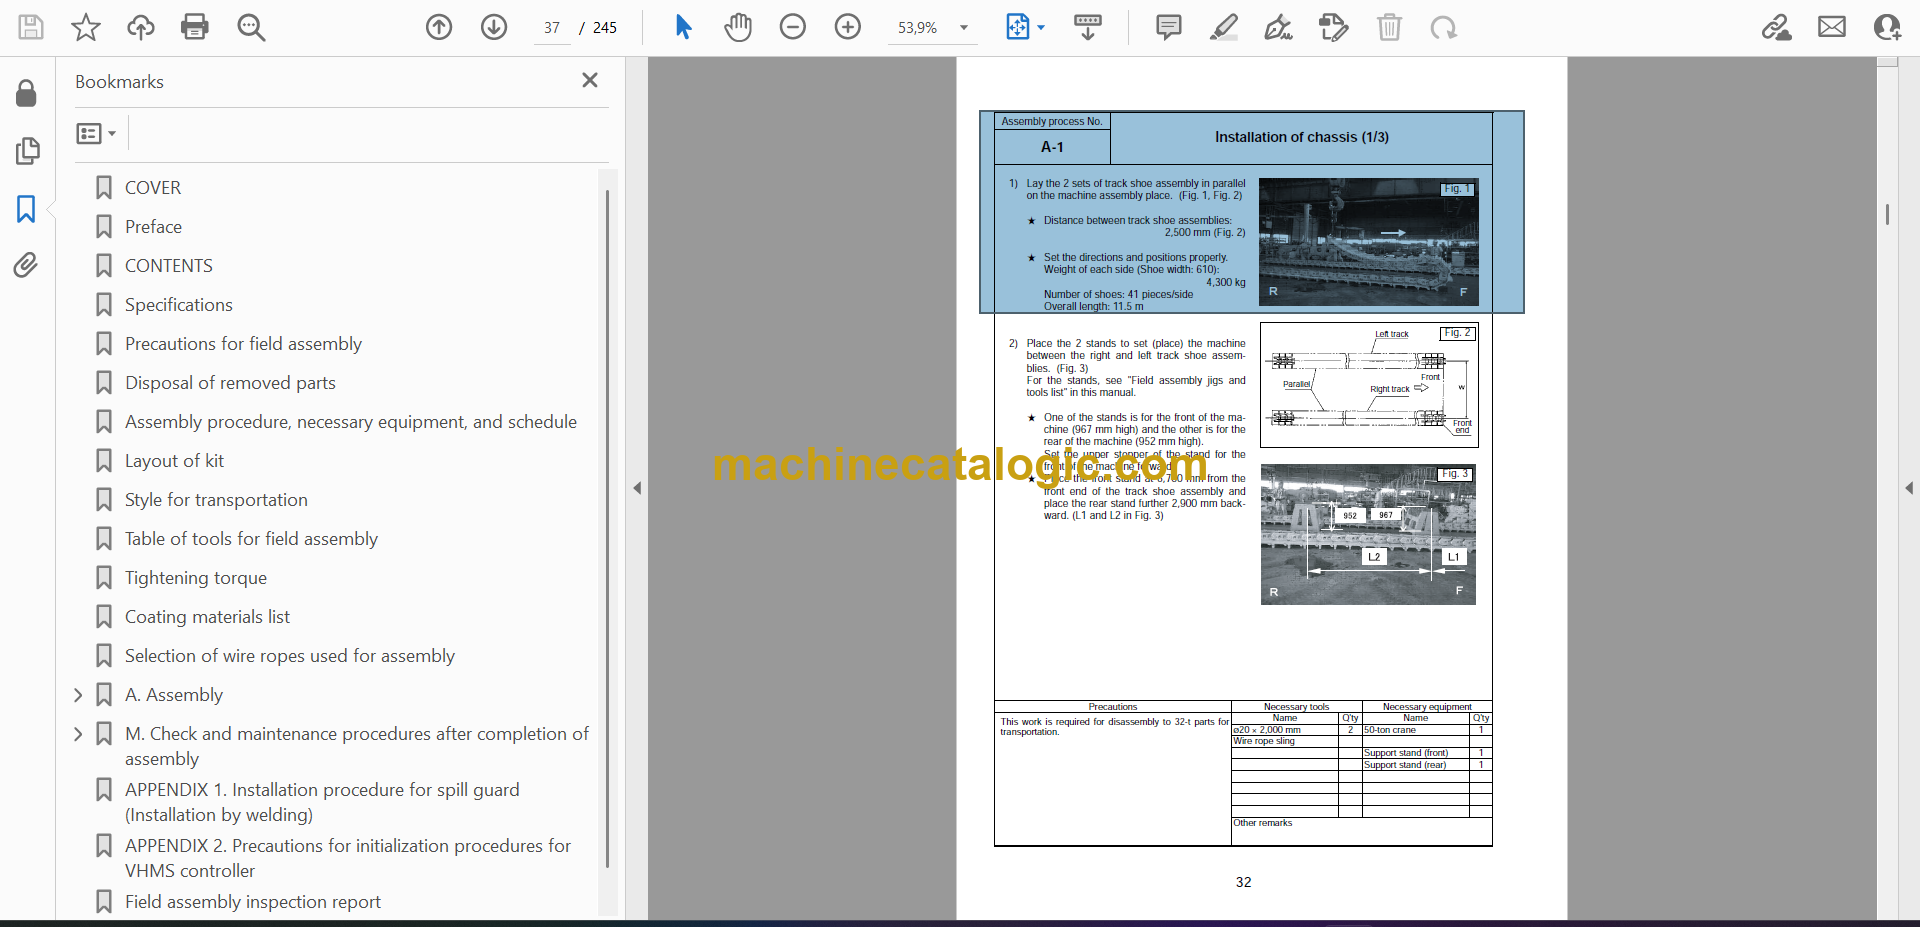1920x927 pixels.
Task: Click the document vertical scrollbar
Action: [x=1887, y=214]
